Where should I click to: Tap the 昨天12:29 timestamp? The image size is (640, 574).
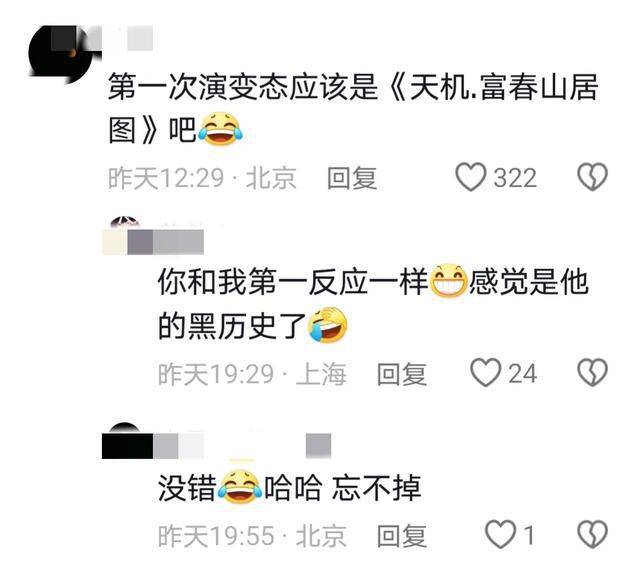point(166,178)
